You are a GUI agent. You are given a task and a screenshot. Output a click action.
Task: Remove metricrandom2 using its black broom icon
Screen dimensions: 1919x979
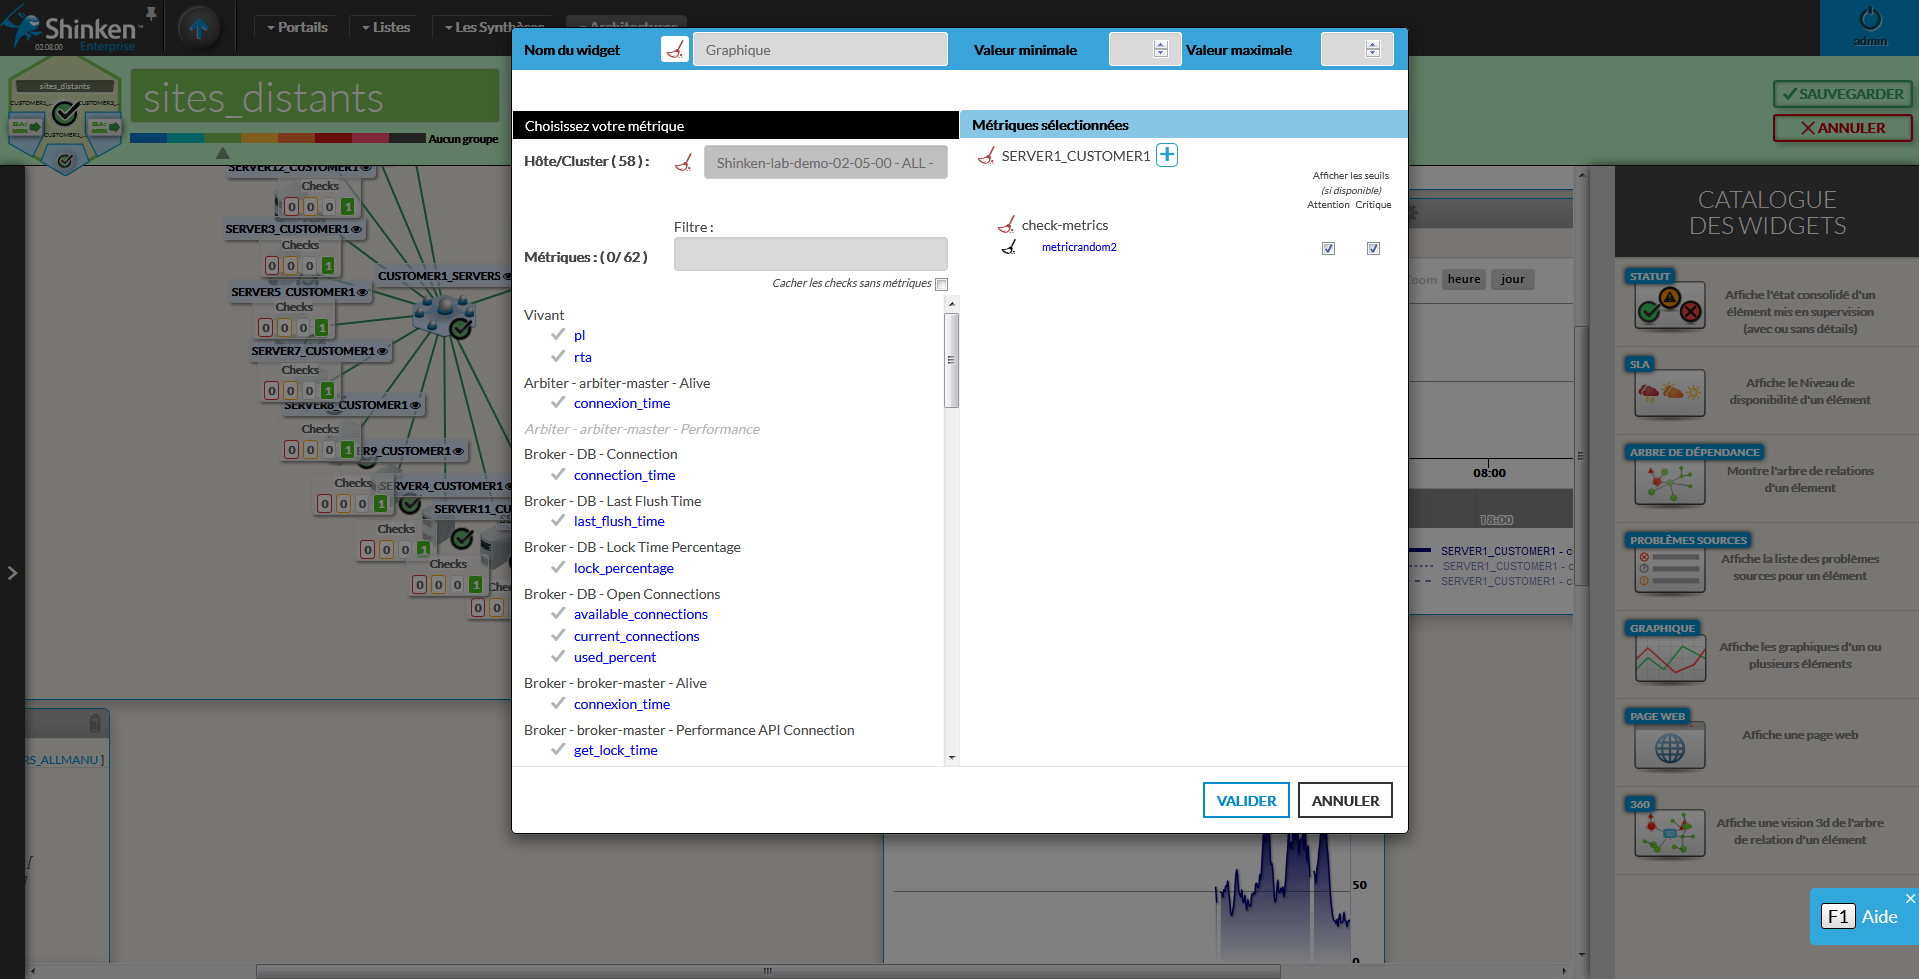tap(1010, 247)
